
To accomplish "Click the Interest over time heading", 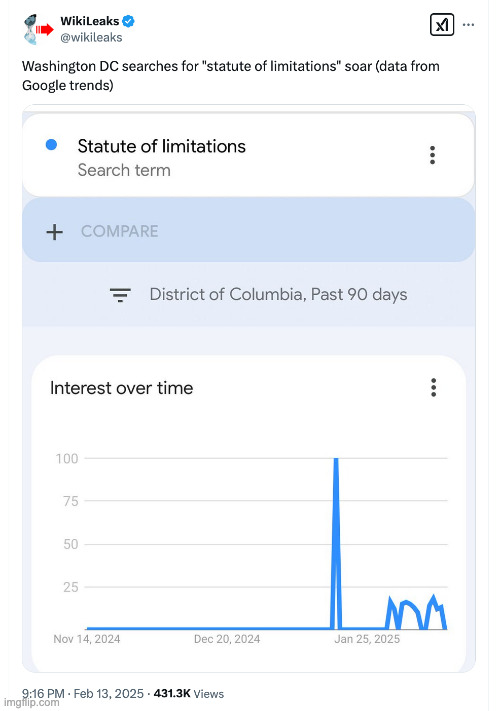I will (121, 388).
